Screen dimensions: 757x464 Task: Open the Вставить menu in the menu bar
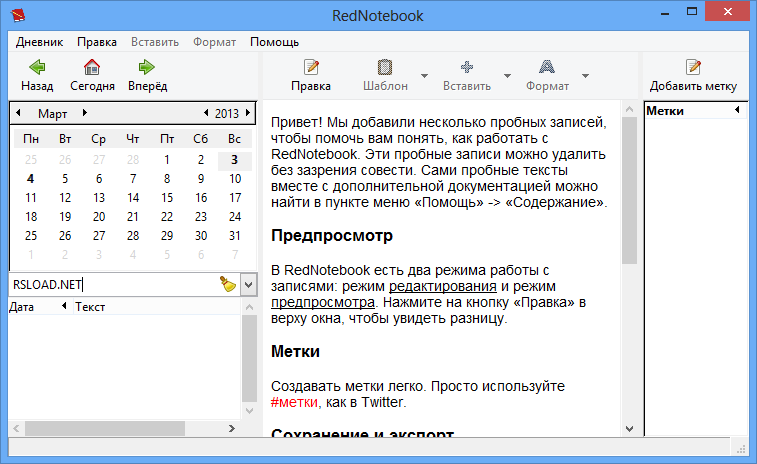point(154,42)
